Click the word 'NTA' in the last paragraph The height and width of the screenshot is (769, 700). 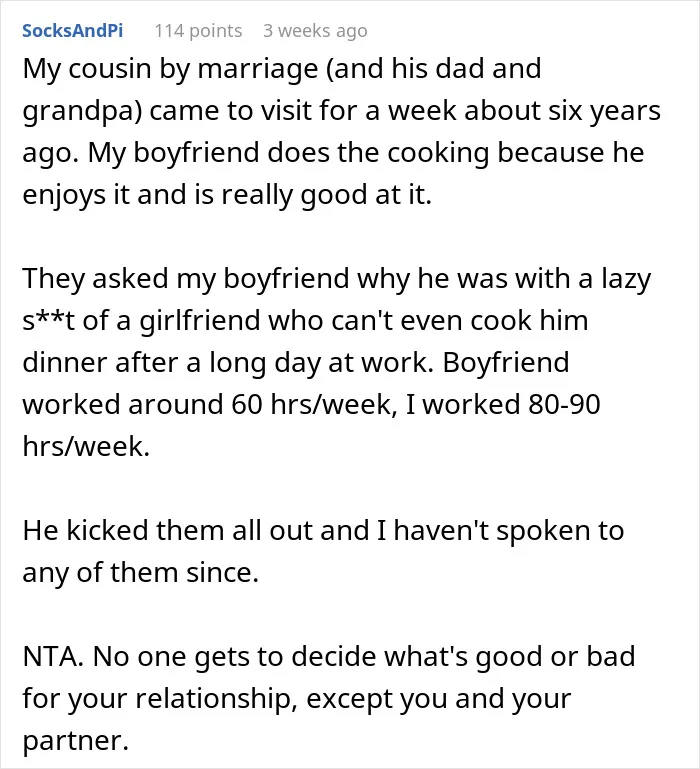pyautogui.click(x=50, y=656)
